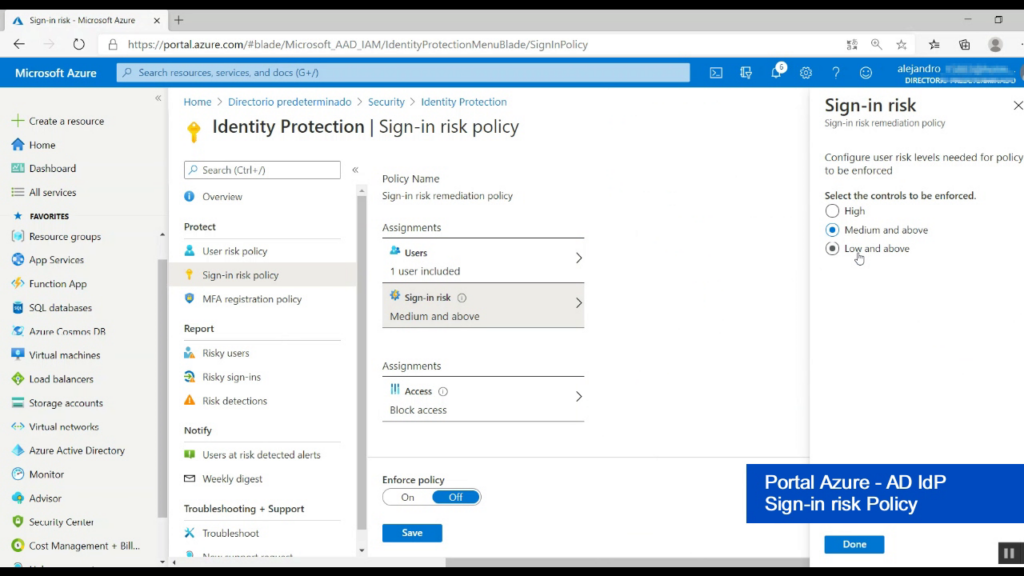Screen dimensions: 1024x576
Task: Open Cloud Shell from the Azure header
Action: (716, 73)
